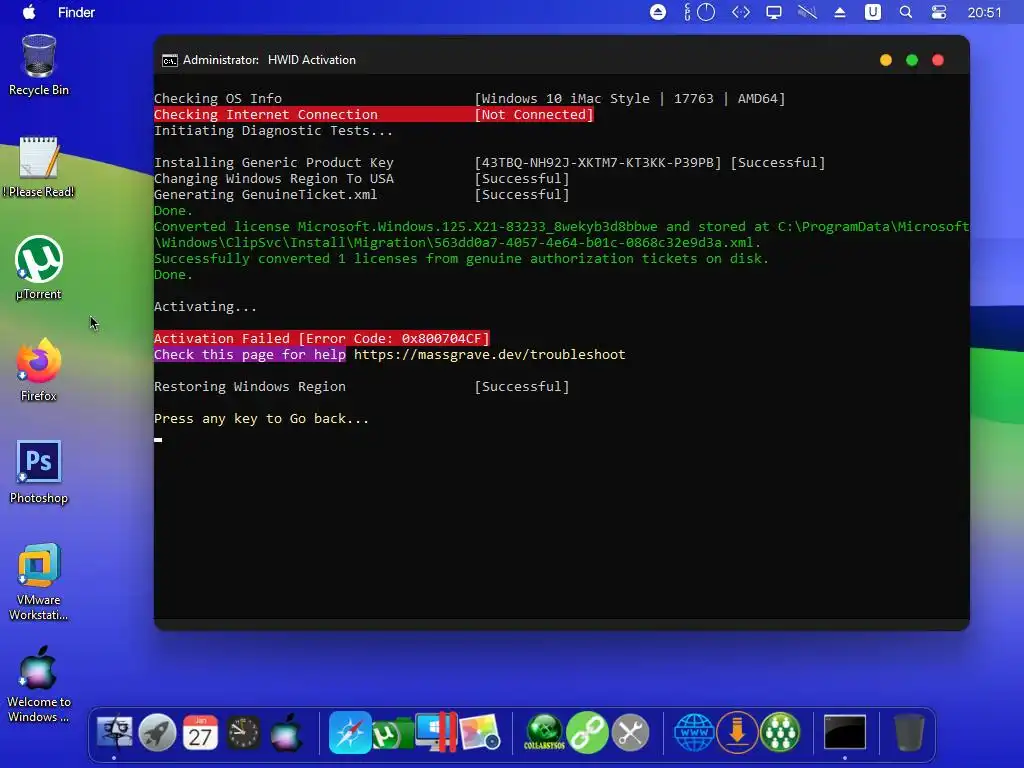Image resolution: width=1024 pixels, height=768 pixels.
Task: Click the round eject icon in the menu bar
Action: pos(658,12)
